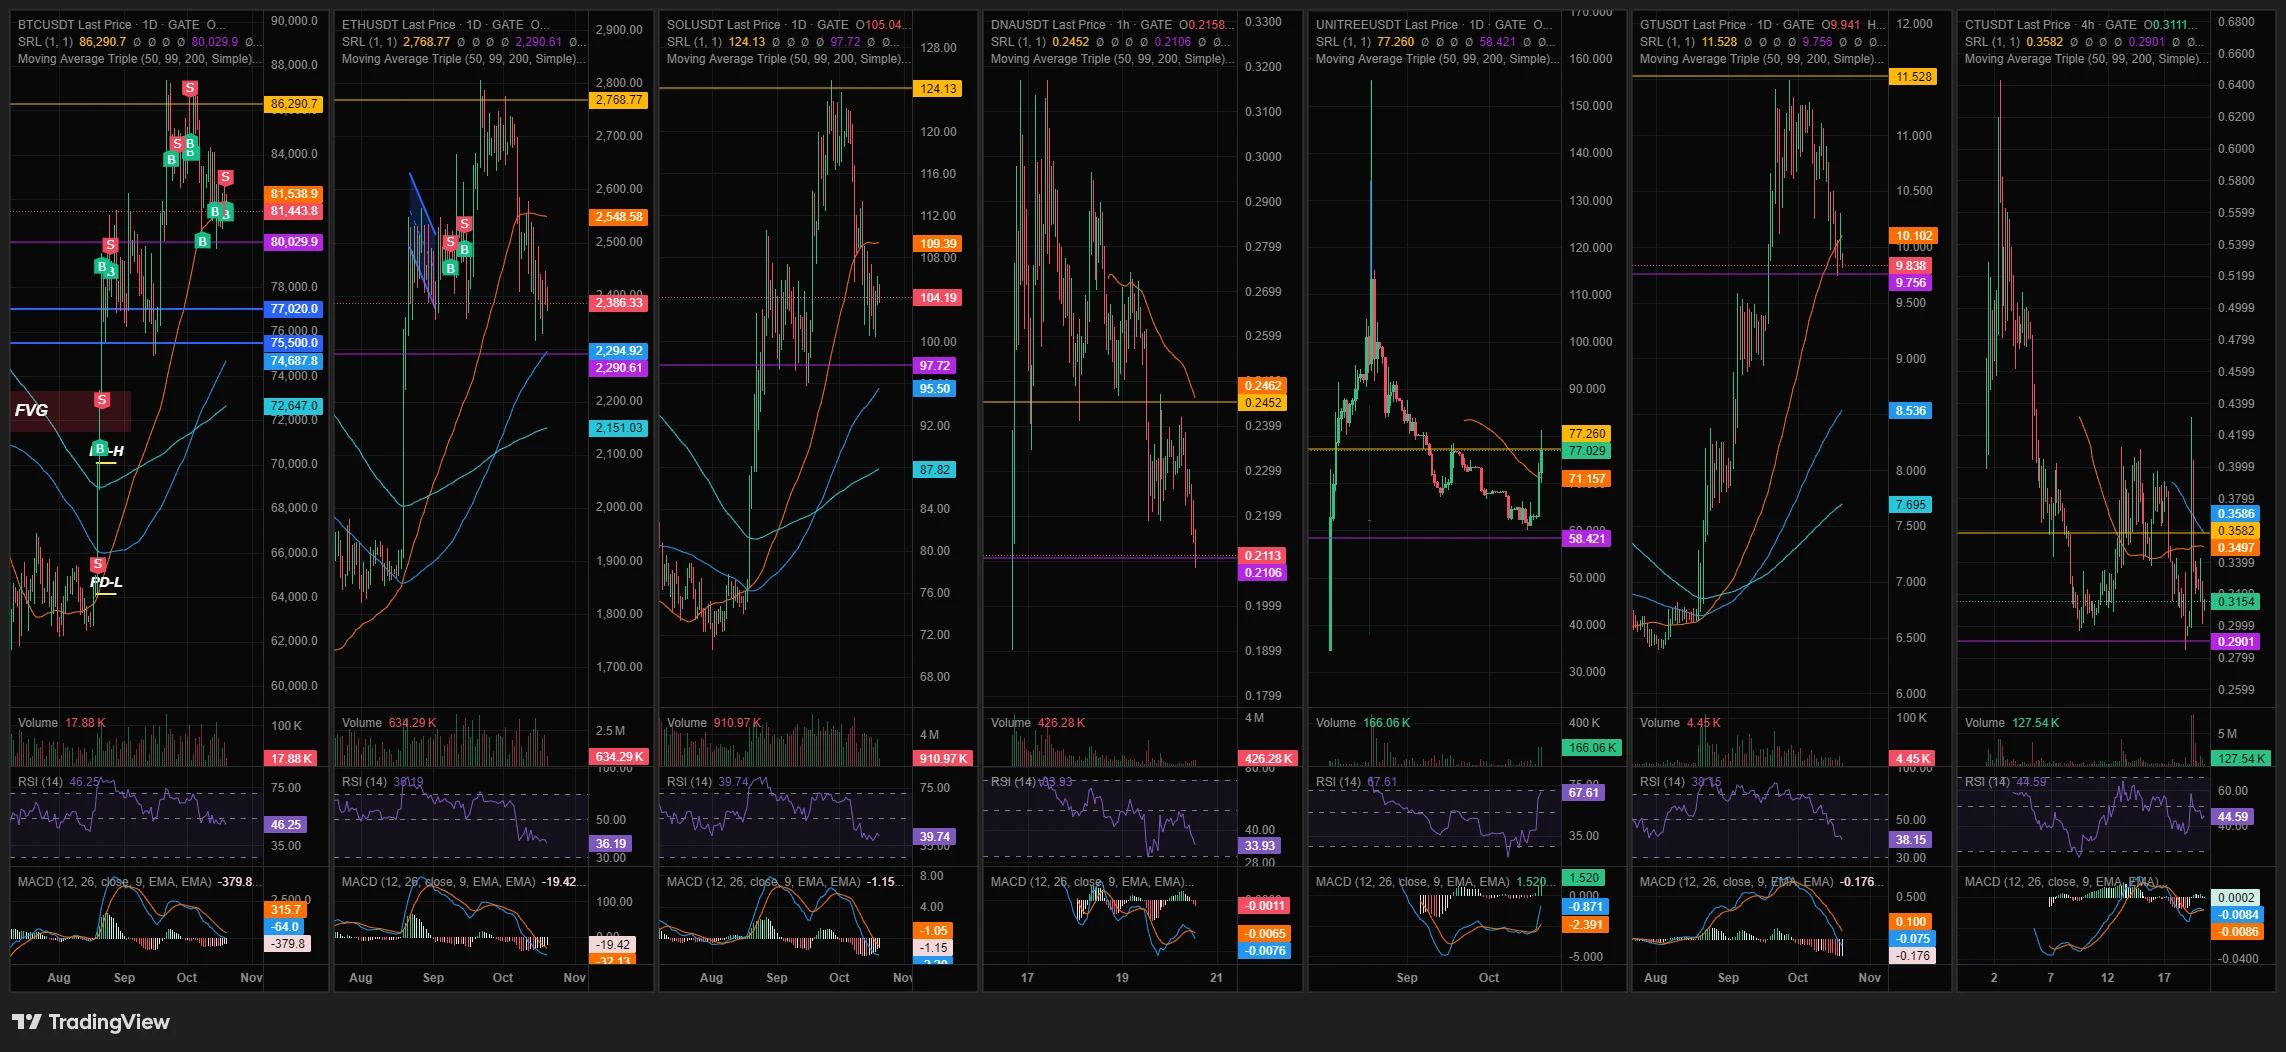This screenshot has width=2286, height=1052.
Task: Select the Volume 17.88 K legend on BTC chart
Action: pos(62,723)
